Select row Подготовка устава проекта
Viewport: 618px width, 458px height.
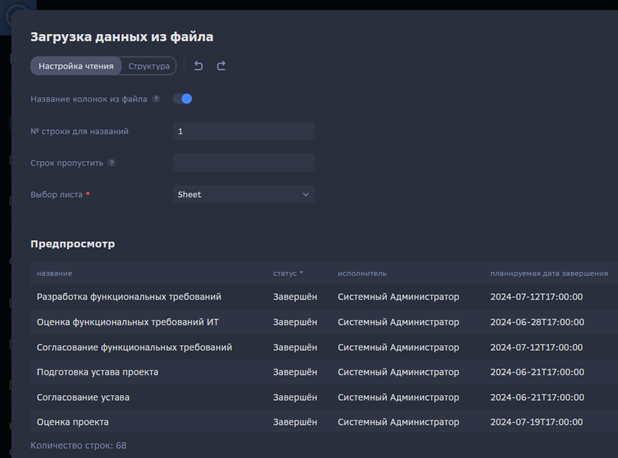pos(324,372)
